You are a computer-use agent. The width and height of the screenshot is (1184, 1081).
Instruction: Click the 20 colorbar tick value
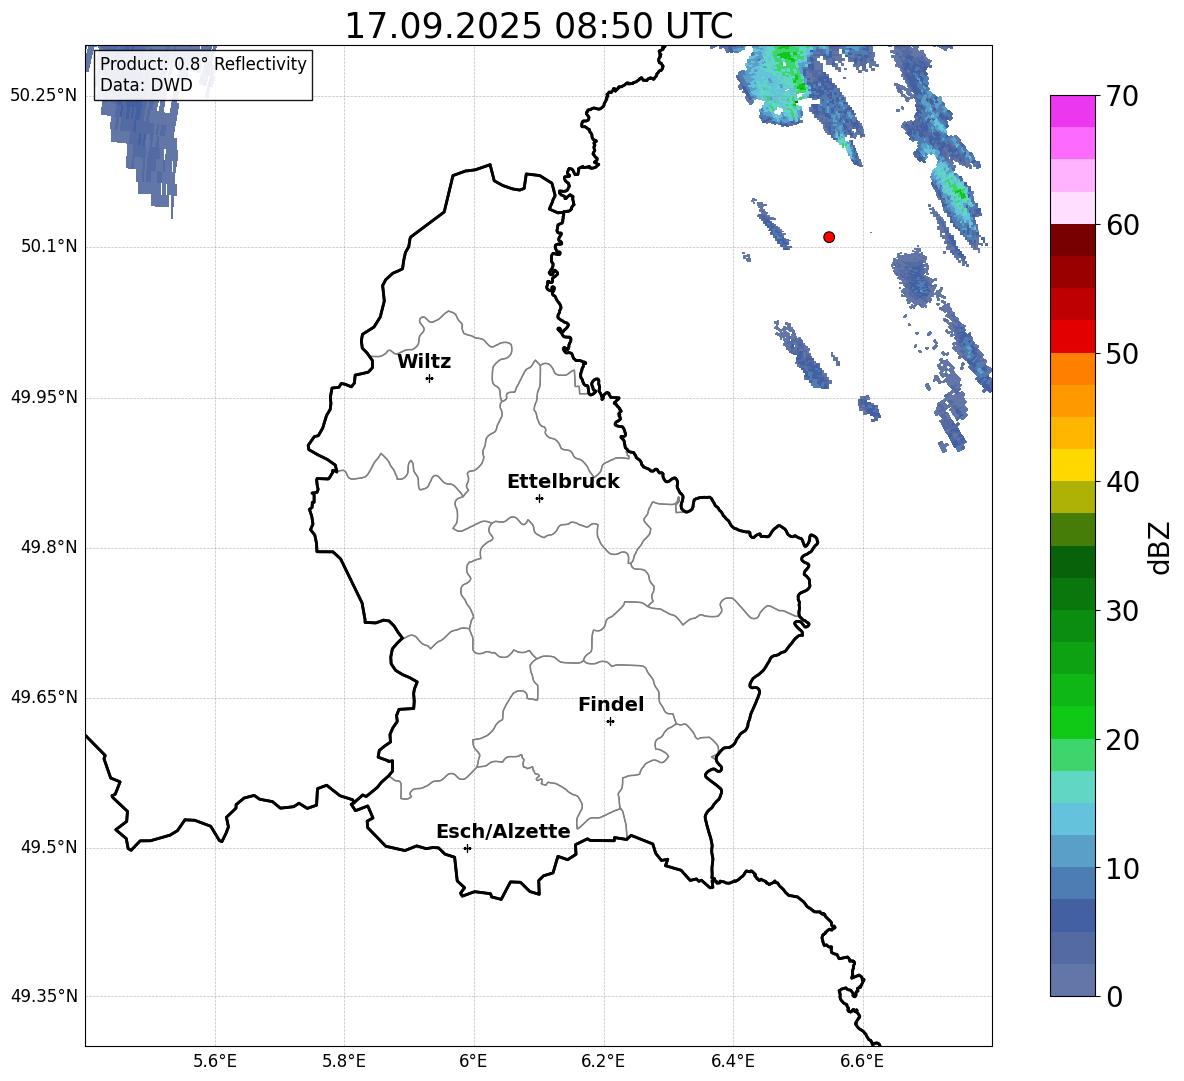click(1121, 740)
